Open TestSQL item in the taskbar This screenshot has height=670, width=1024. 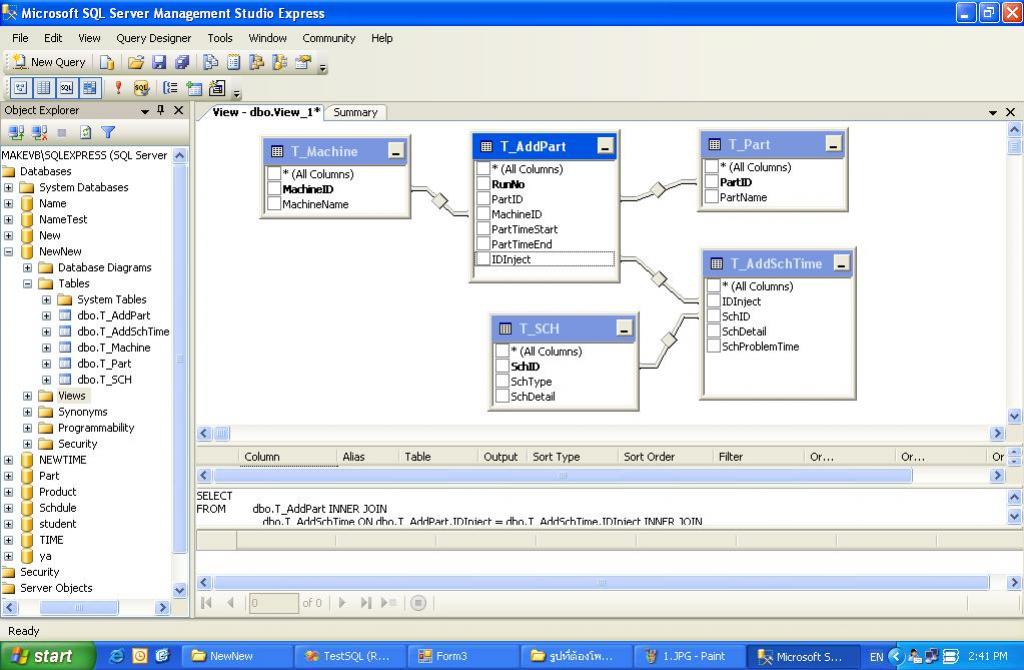coord(349,656)
